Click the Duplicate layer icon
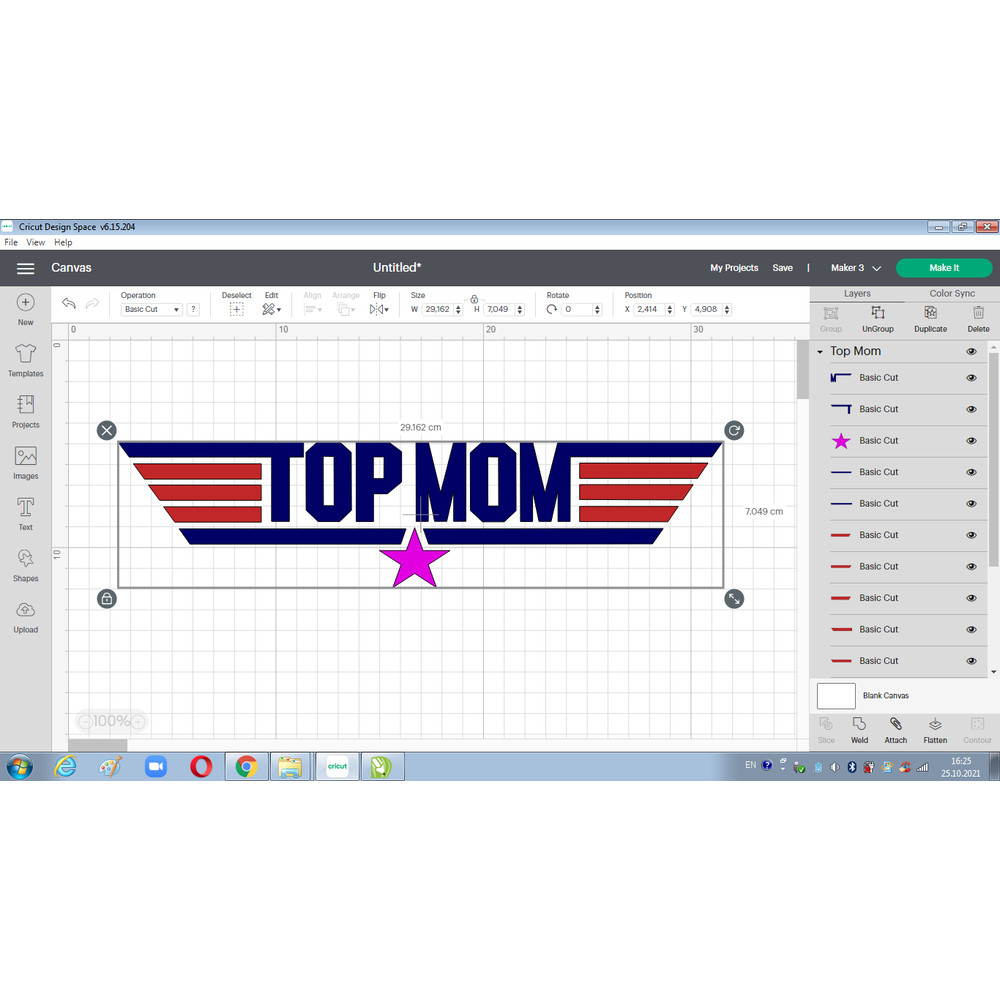This screenshot has height=1000, width=1000. 930,314
